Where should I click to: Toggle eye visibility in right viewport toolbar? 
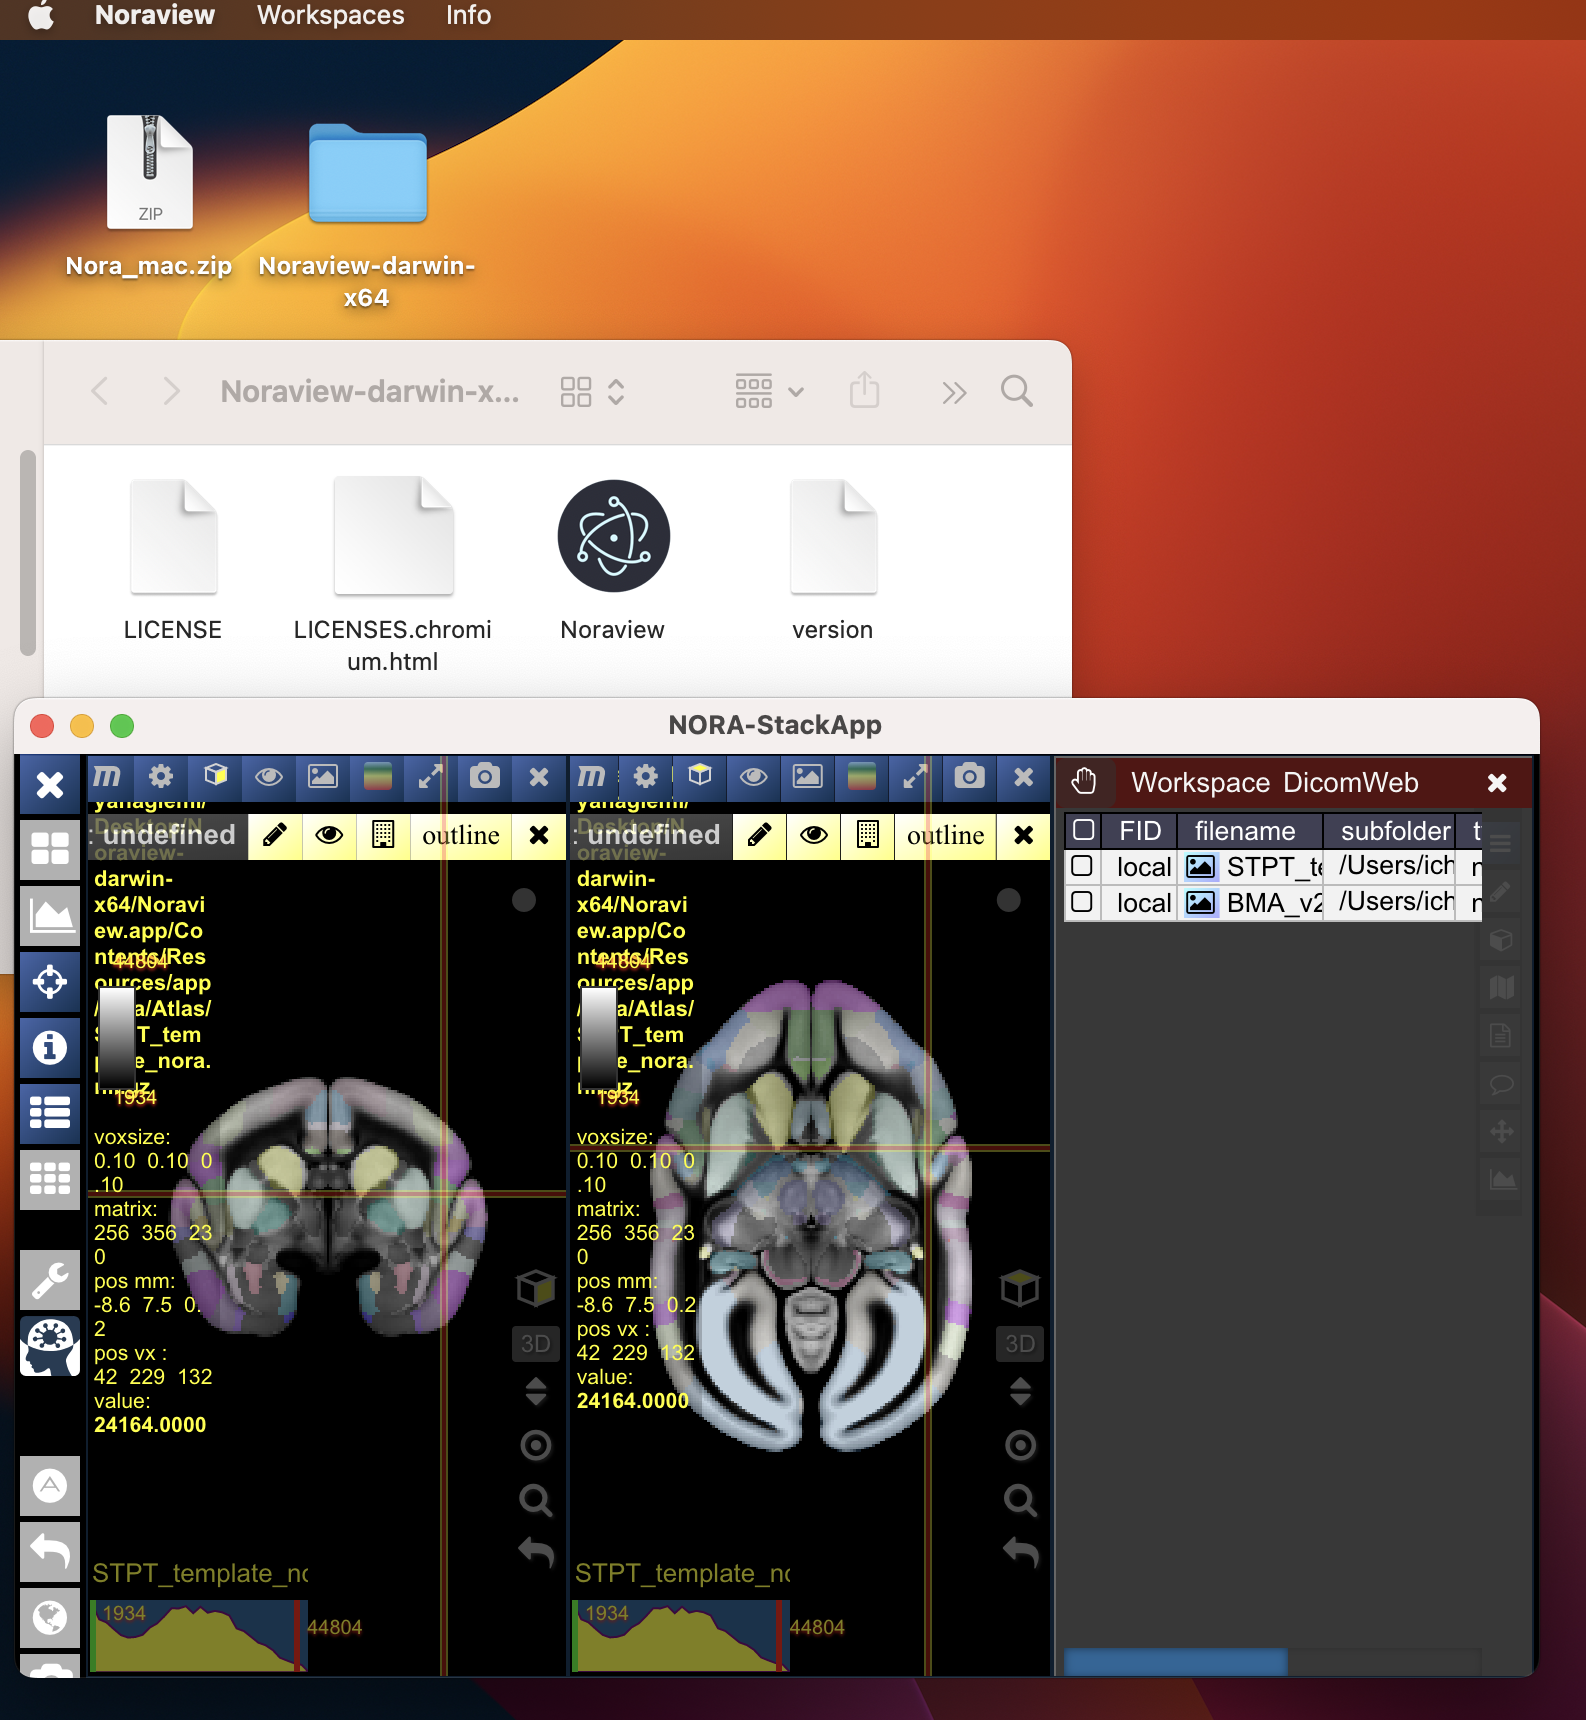click(x=754, y=777)
